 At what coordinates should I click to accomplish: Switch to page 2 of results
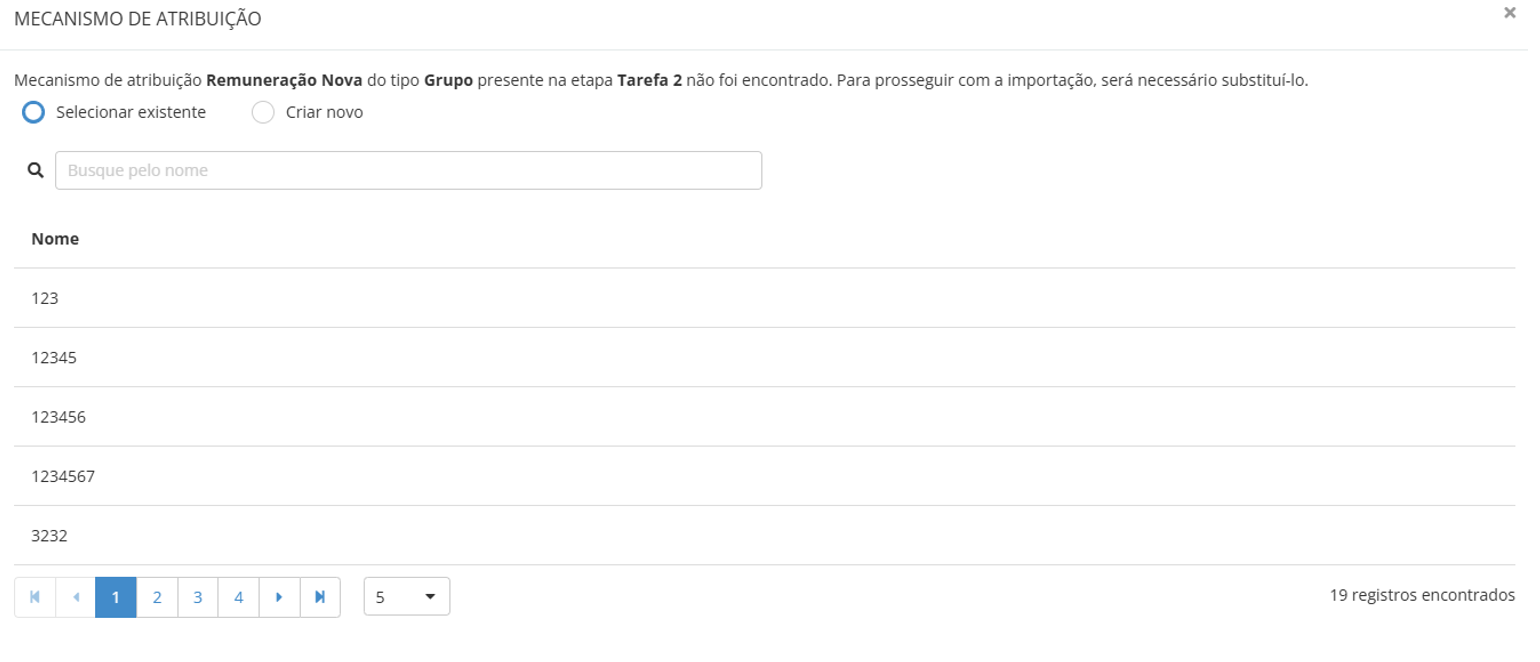pos(157,597)
